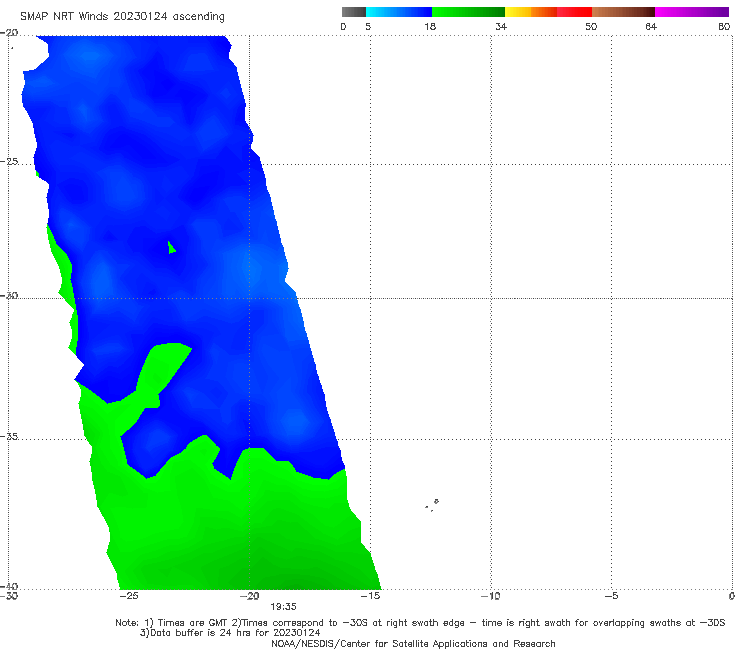The image size is (740, 650).
Task: Click the NOAA/NESDIS Center credit line
Action: (413, 643)
